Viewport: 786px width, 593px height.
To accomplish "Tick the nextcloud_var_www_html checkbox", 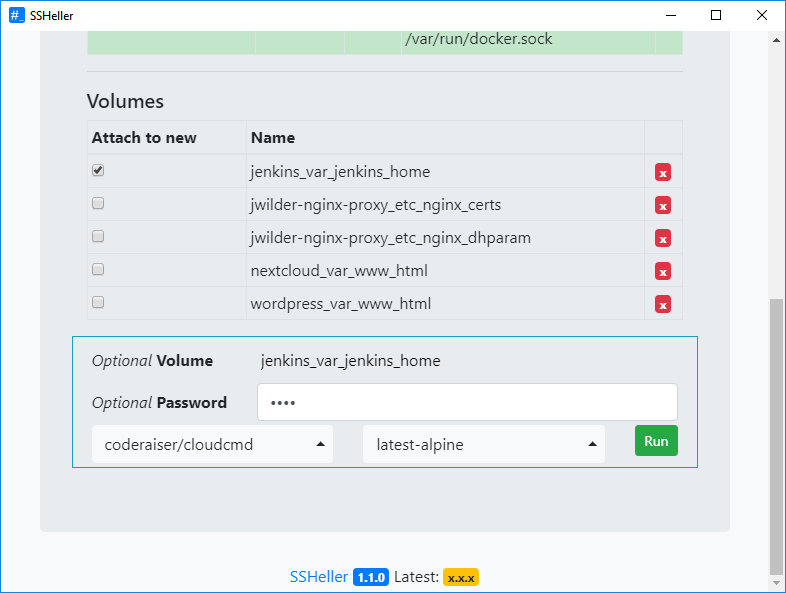I will [x=98, y=269].
